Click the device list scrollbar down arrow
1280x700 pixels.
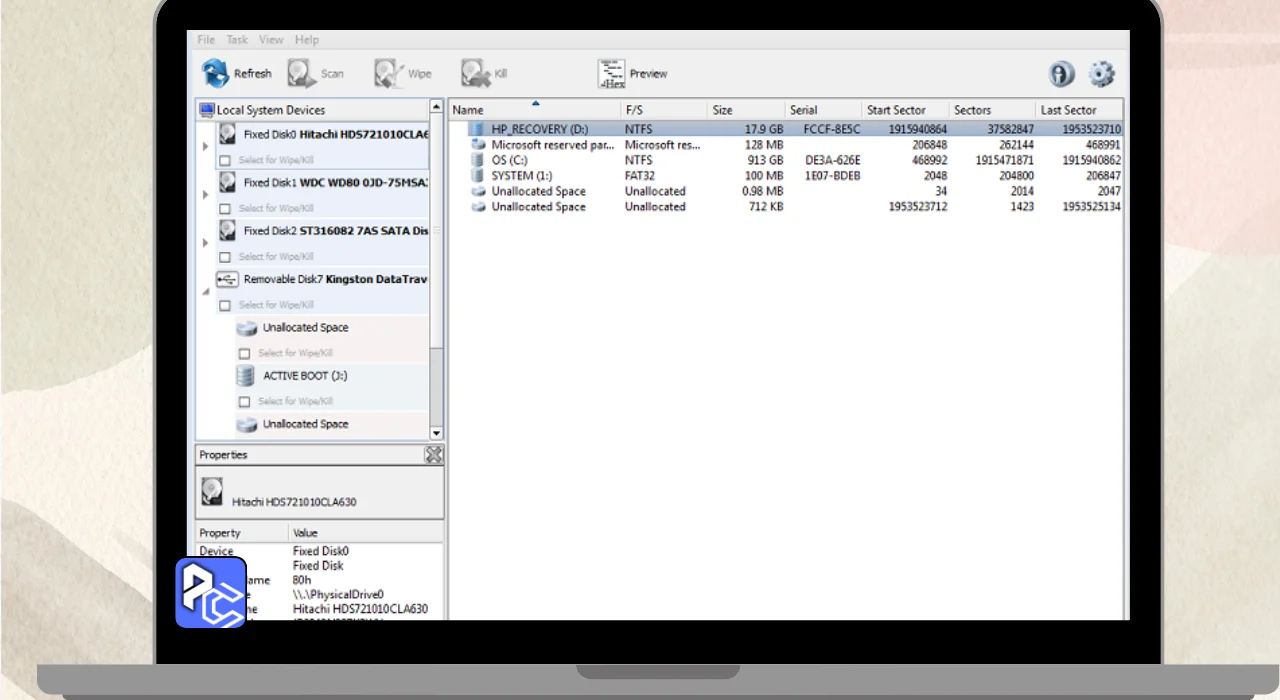click(x=436, y=433)
